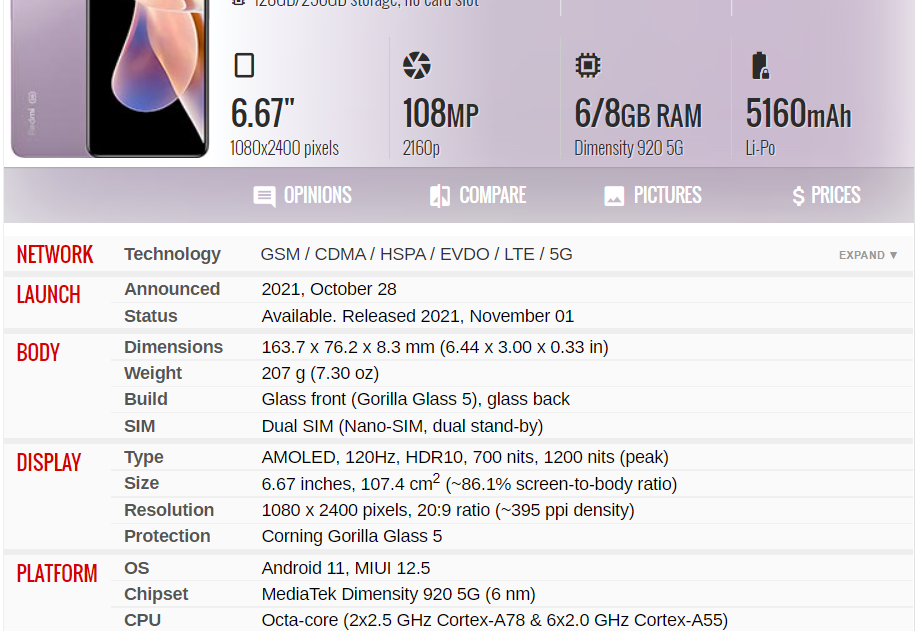Click the Protection spec label
Viewport: 915px width, 631px height.
(x=167, y=536)
